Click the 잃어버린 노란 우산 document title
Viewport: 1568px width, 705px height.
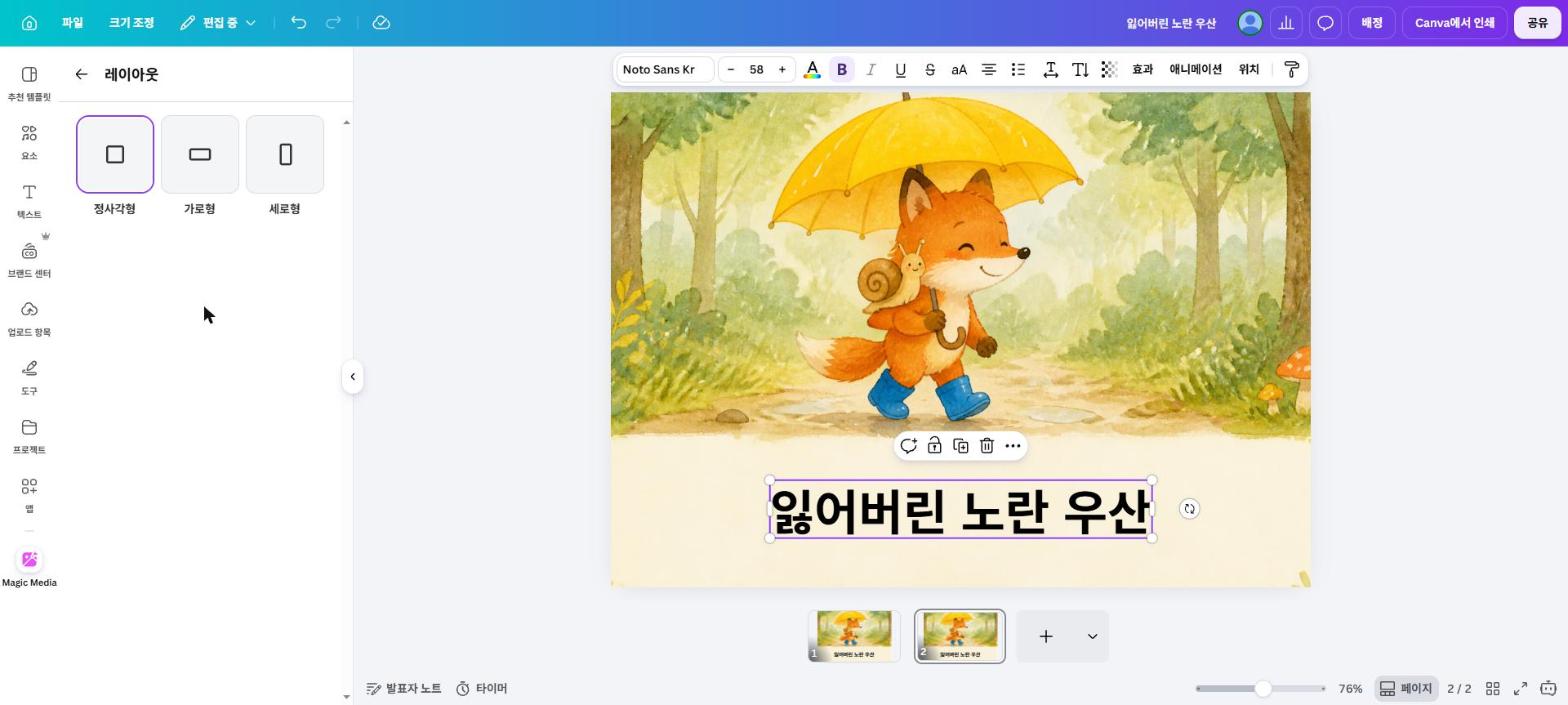point(1171,23)
